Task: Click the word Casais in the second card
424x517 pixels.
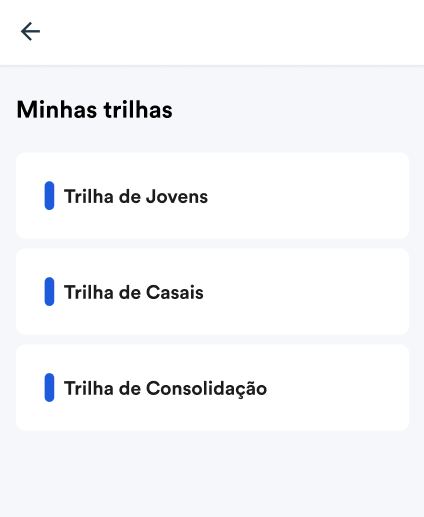Action: (175, 292)
